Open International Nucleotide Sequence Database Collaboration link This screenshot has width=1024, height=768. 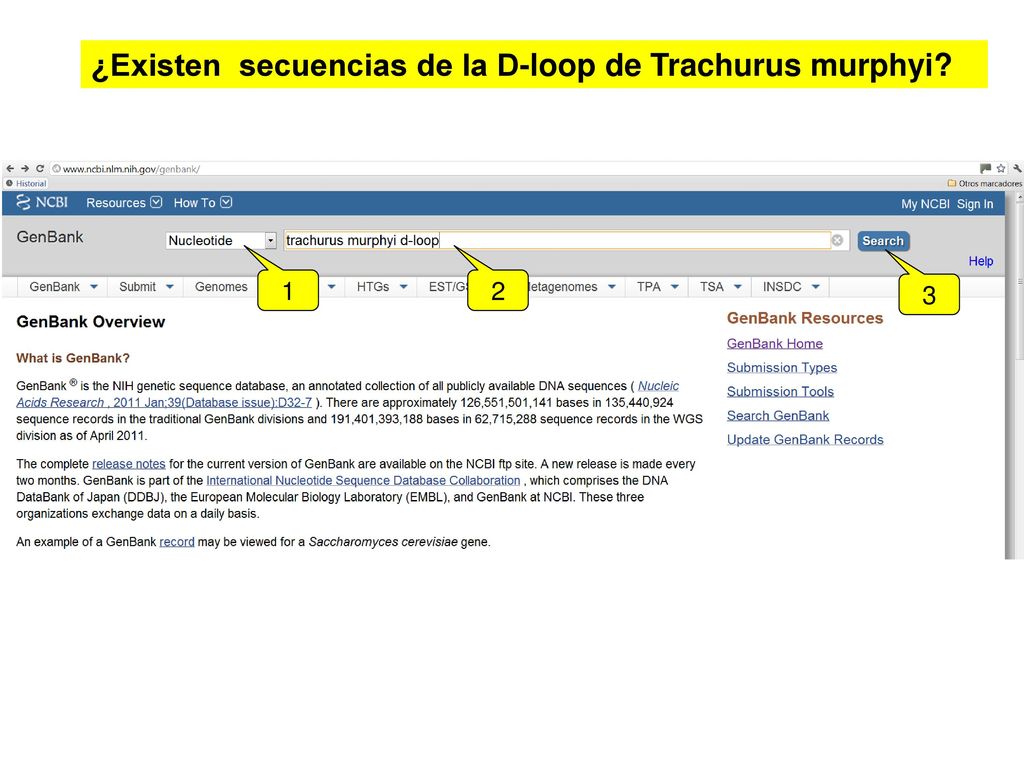pyautogui.click(x=363, y=481)
